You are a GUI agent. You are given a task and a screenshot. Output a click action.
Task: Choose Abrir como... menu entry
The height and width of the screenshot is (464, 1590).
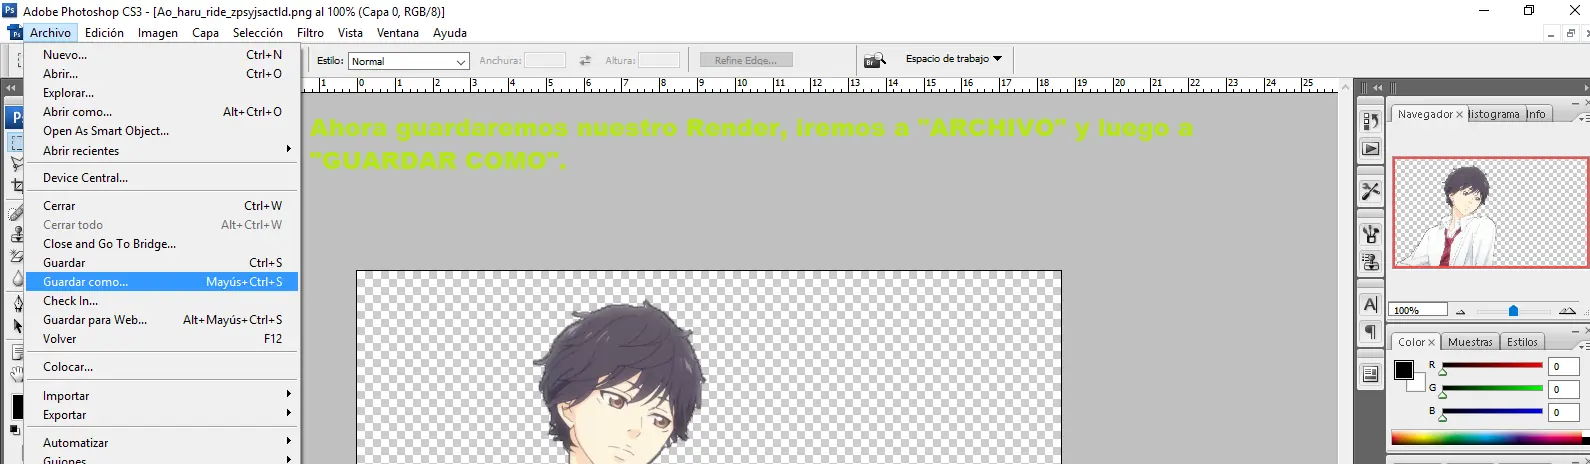(161, 112)
